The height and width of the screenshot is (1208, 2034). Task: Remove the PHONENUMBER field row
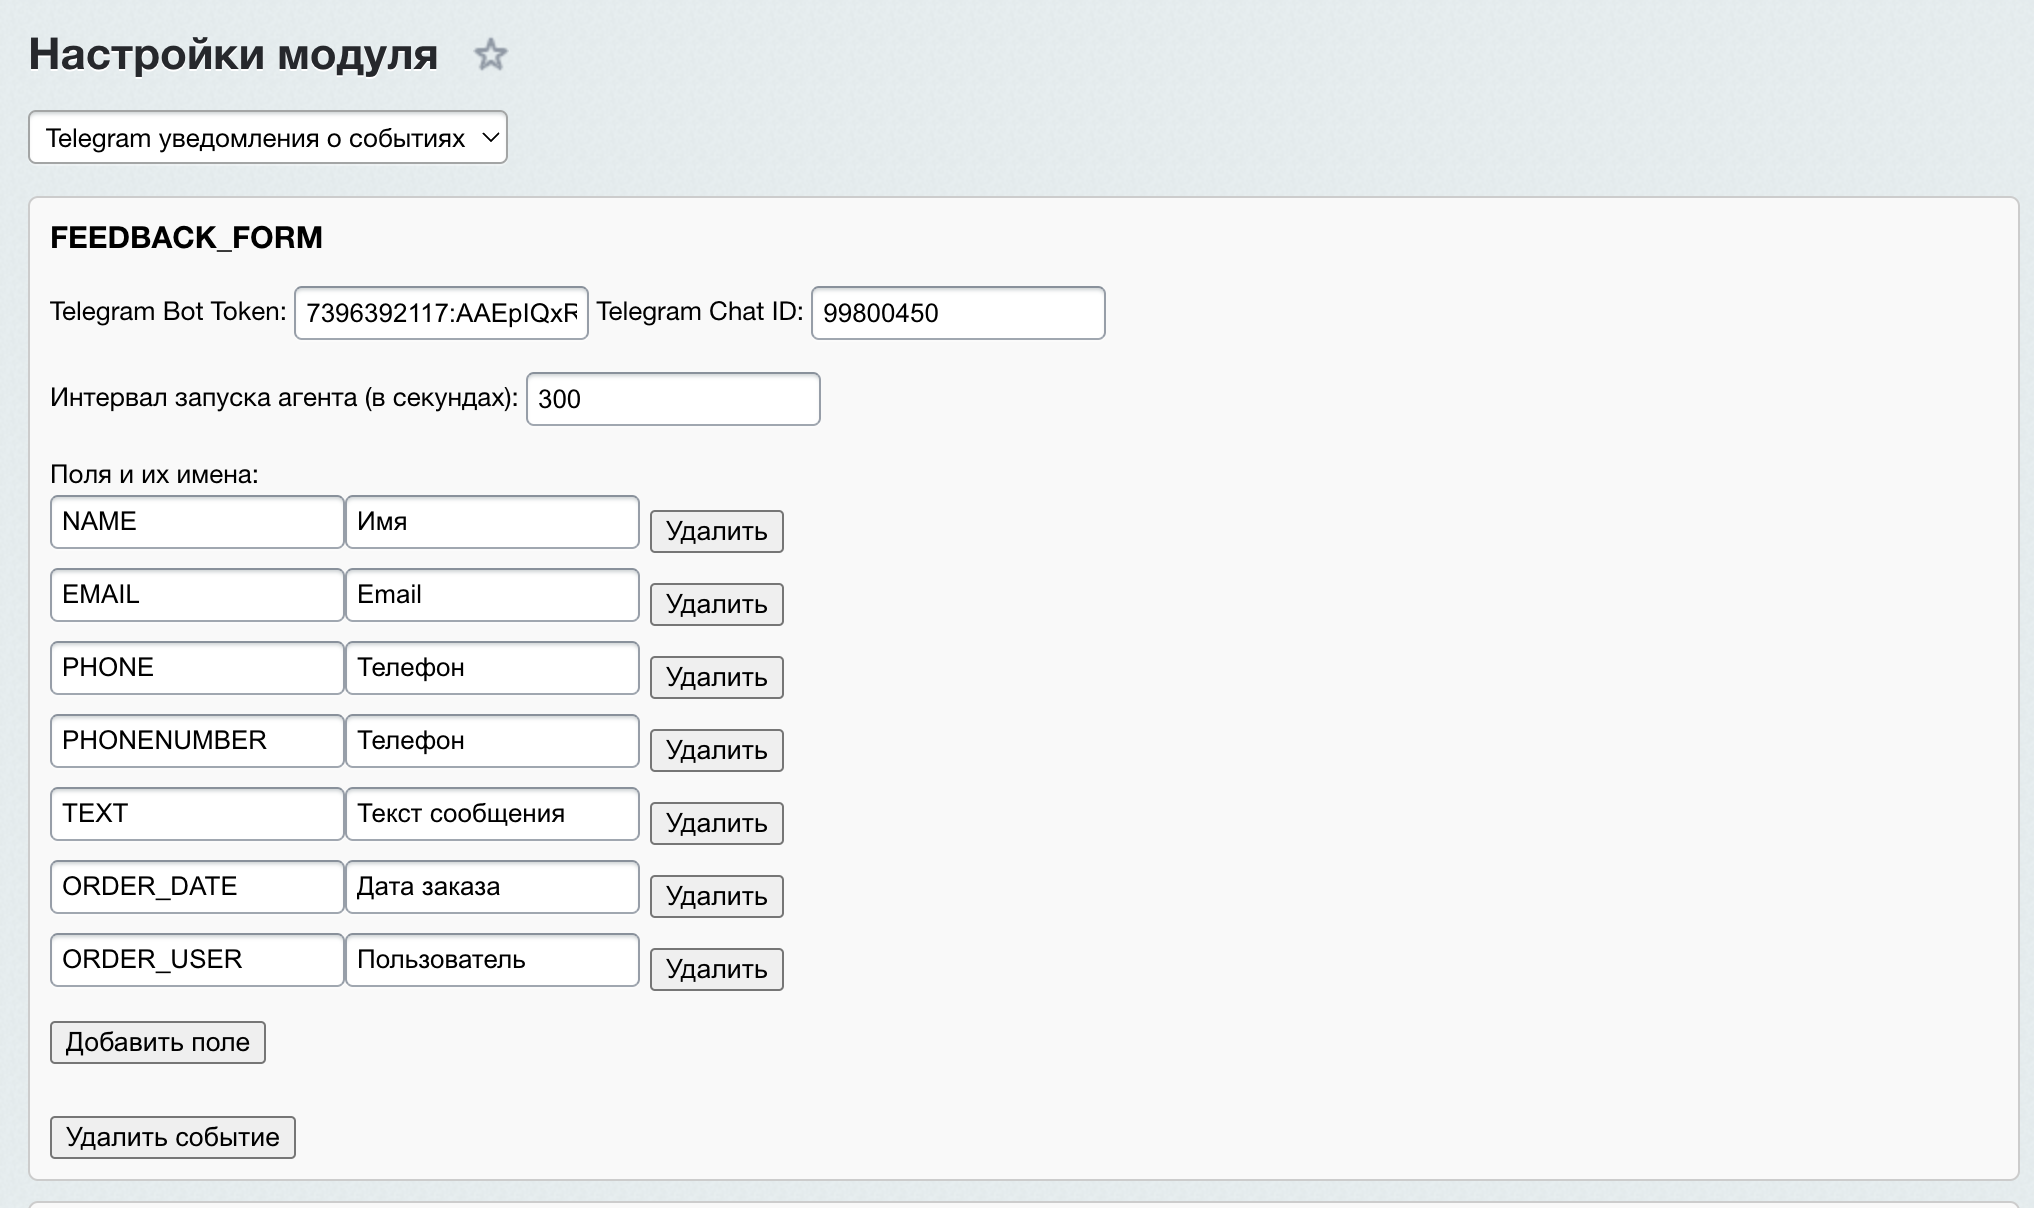tap(716, 750)
